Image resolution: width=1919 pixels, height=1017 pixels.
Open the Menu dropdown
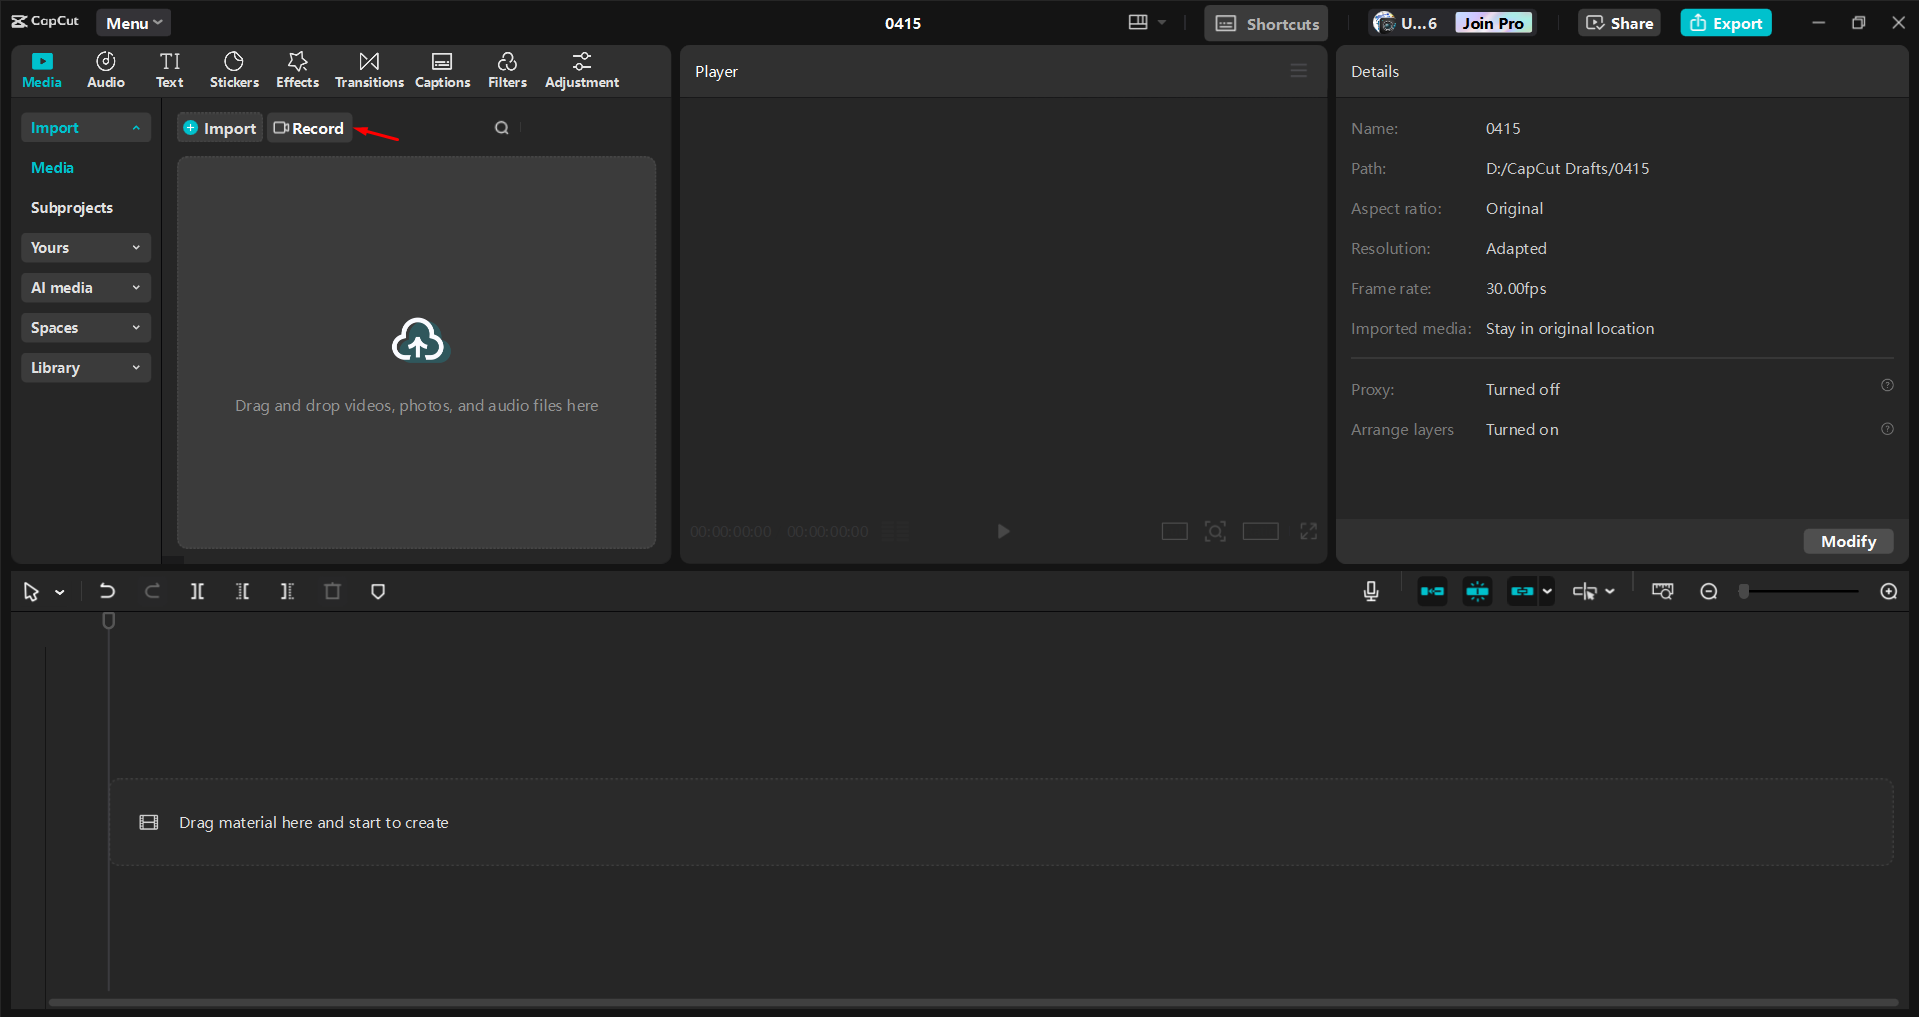[133, 22]
